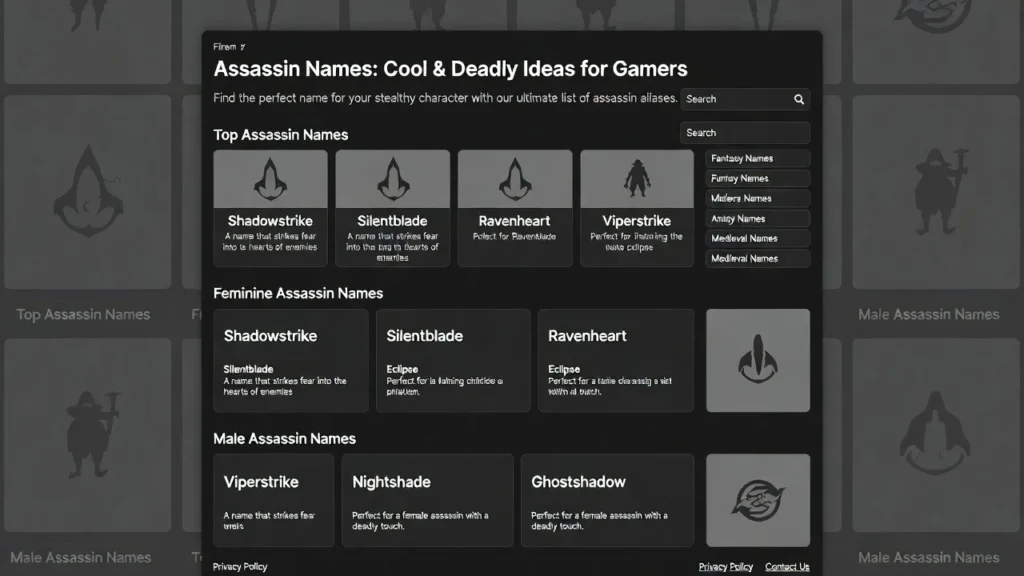Click the Ravenheart assassin logo icon
This screenshot has width=1024, height=576.
[514, 177]
